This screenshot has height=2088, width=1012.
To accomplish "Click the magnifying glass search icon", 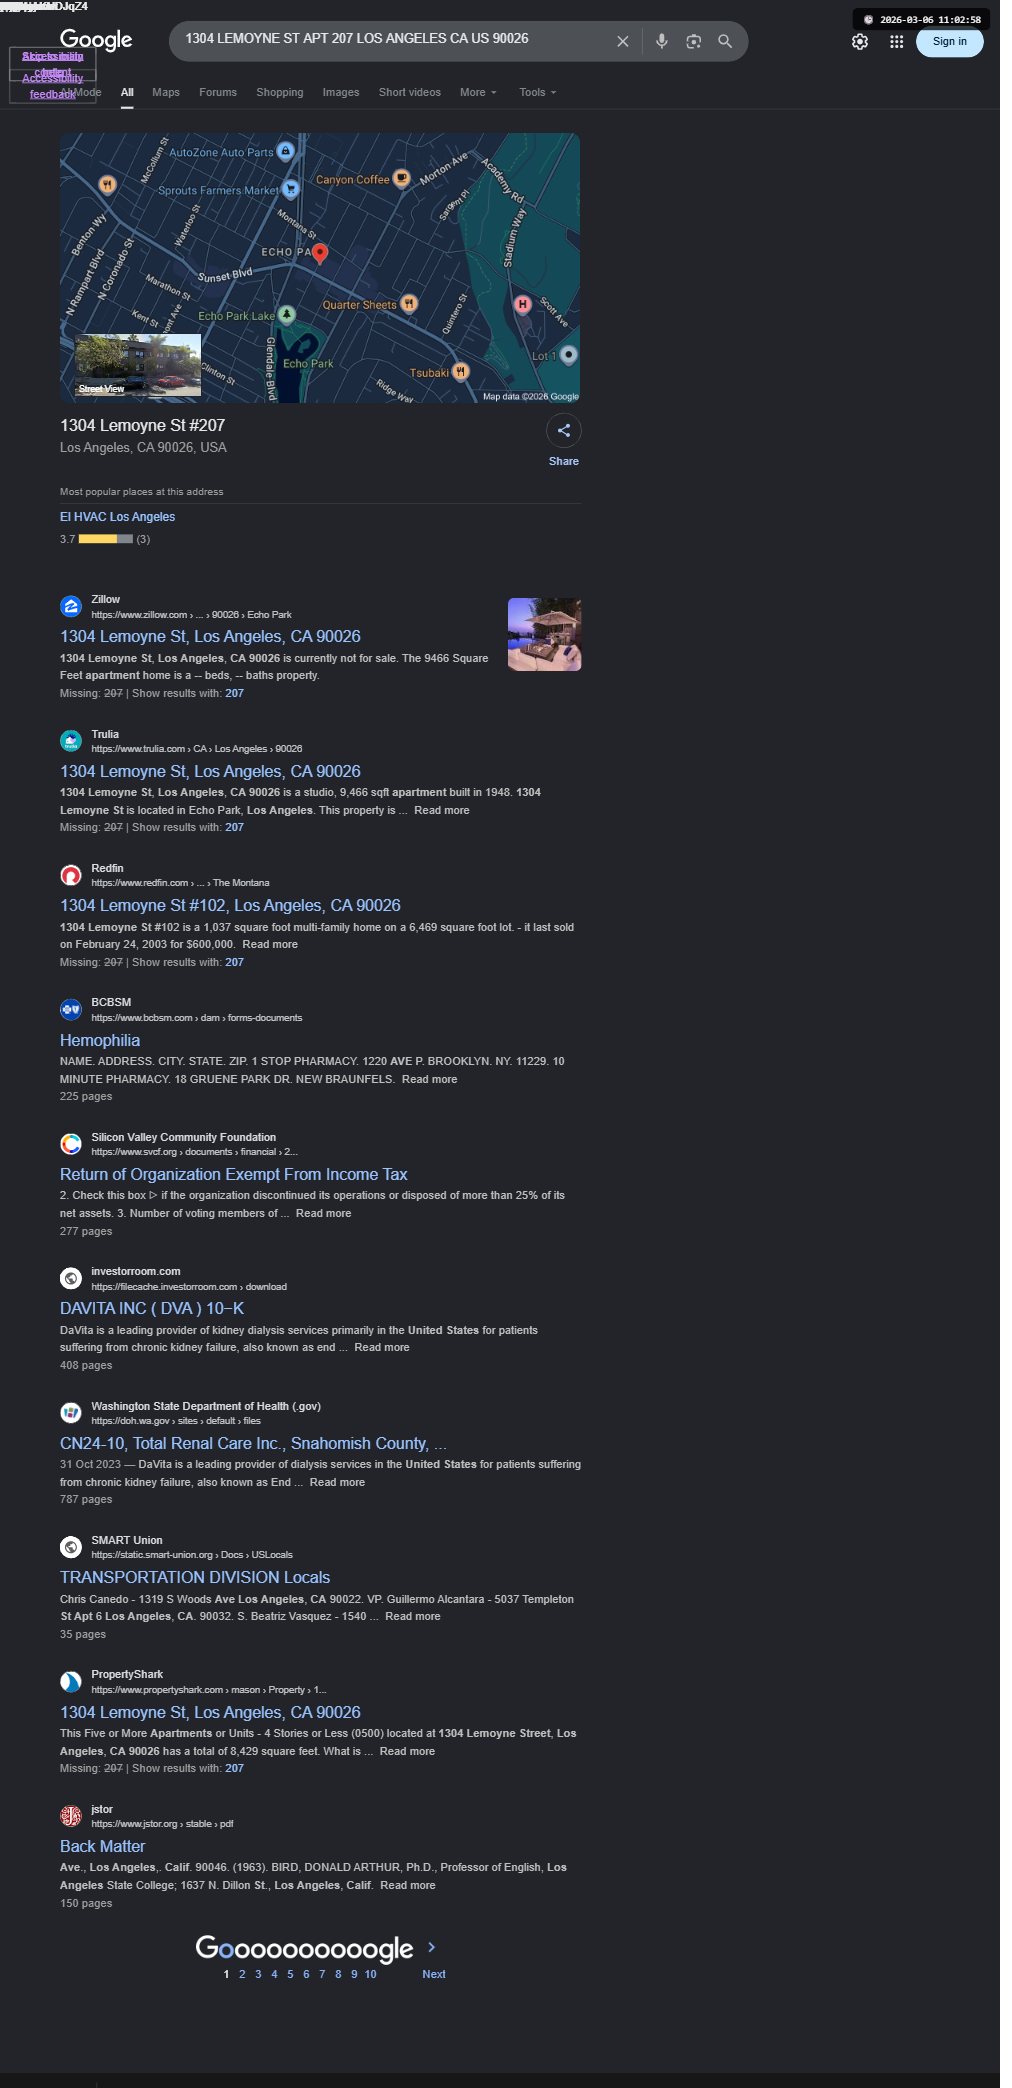I will [x=725, y=41].
